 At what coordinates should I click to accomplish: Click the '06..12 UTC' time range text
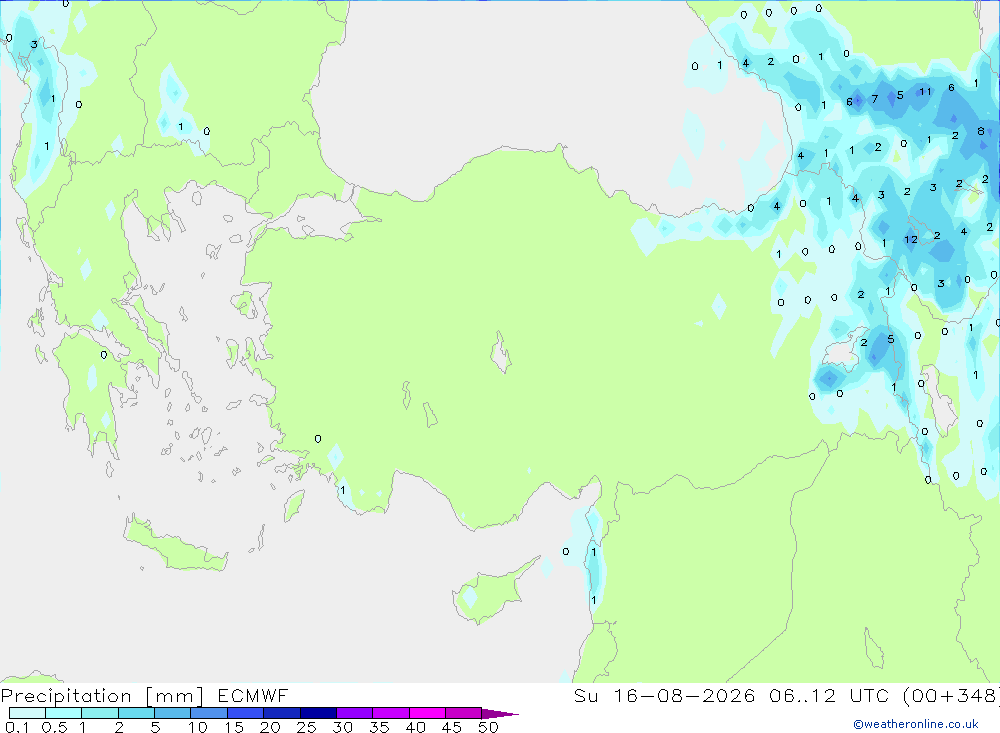click(x=829, y=695)
